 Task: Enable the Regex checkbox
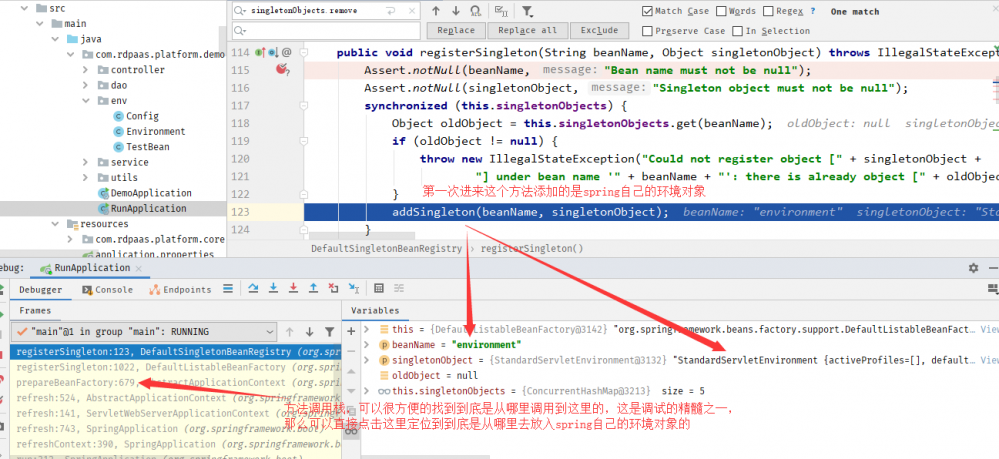(768, 11)
